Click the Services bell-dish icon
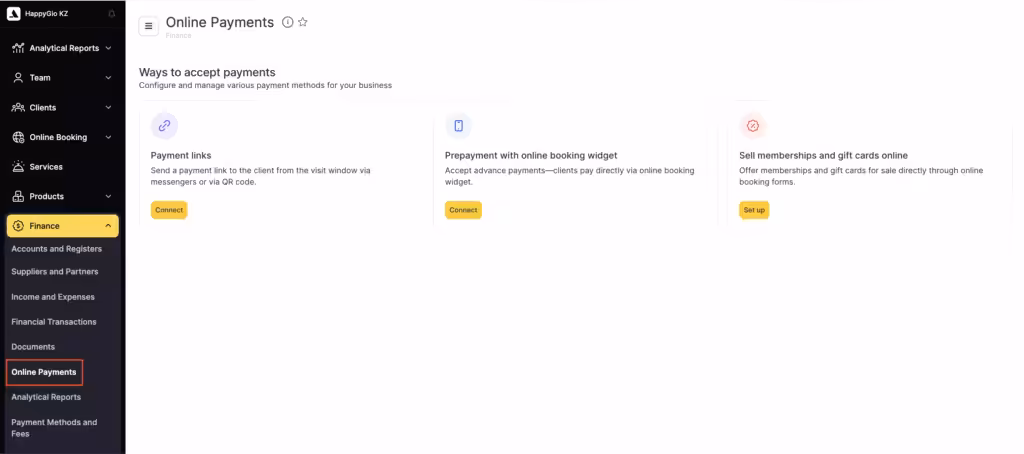 point(18,167)
